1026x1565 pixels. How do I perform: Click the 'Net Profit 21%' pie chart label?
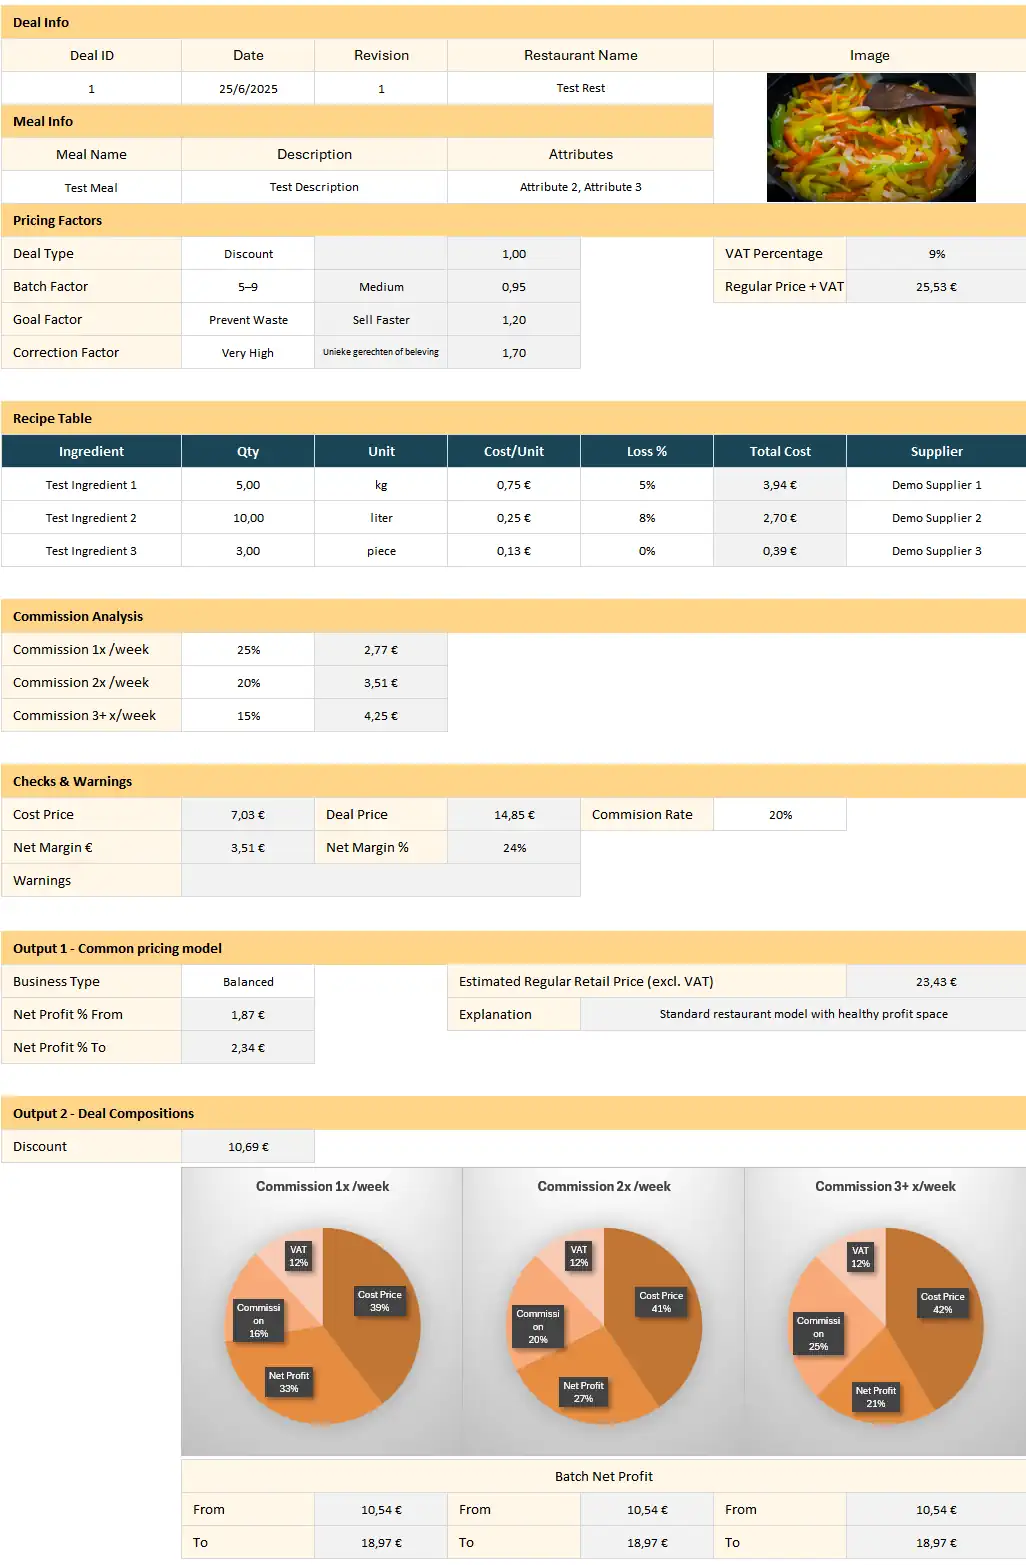pos(876,1397)
